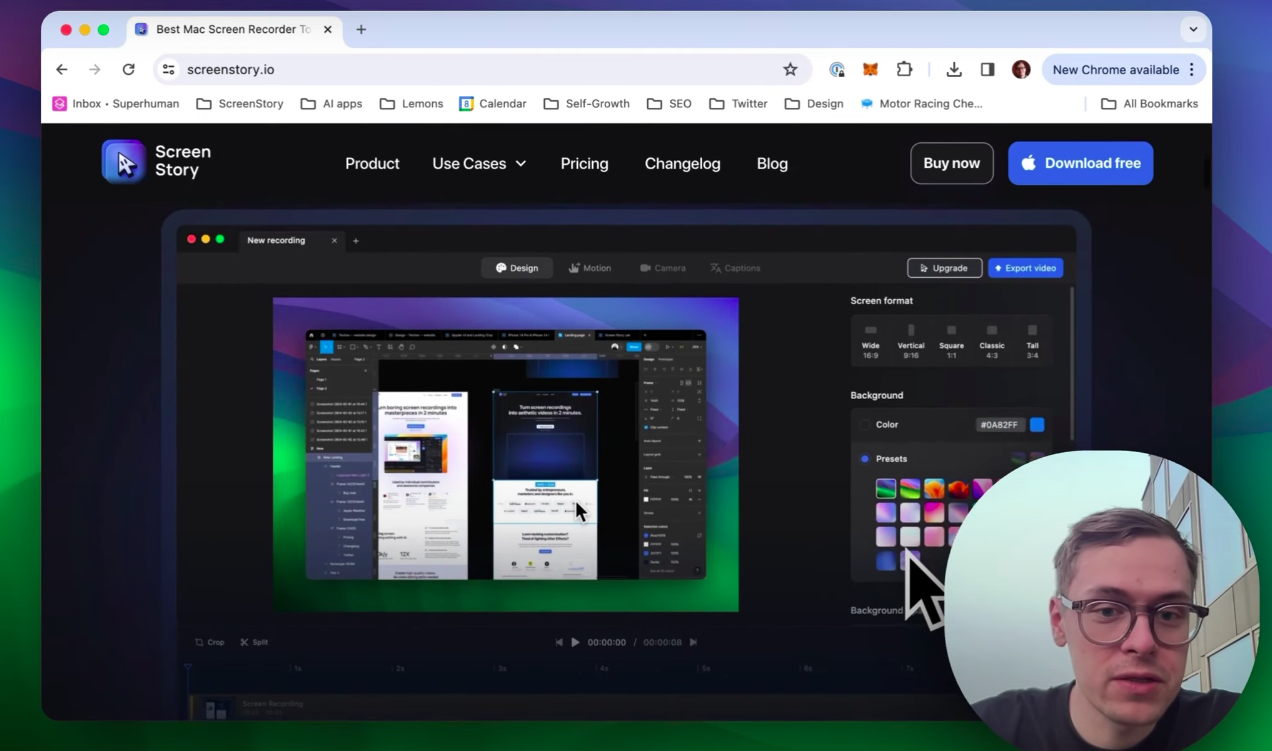This screenshot has height=751, width=1272.
Task: Select the Classic 4:3 screen format
Action: tap(992, 340)
